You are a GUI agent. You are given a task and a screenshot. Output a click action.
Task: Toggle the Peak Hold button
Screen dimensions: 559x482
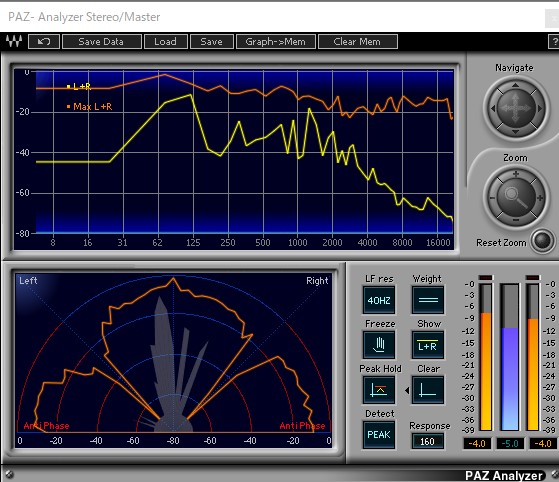[x=379, y=390]
